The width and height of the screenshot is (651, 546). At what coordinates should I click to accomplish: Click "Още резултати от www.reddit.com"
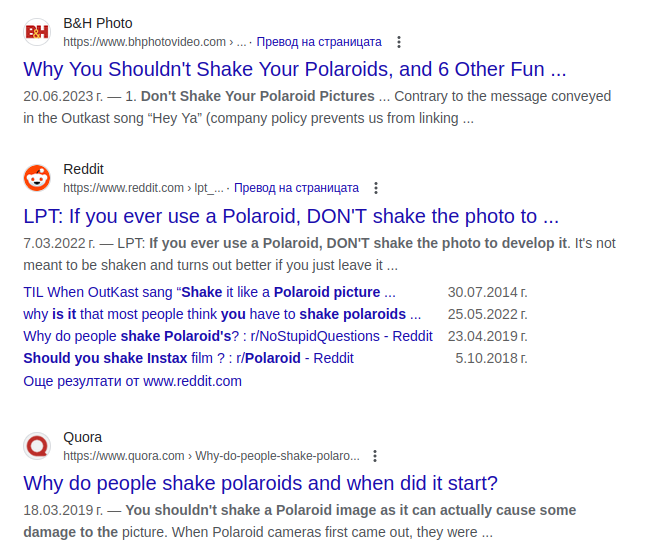132,381
